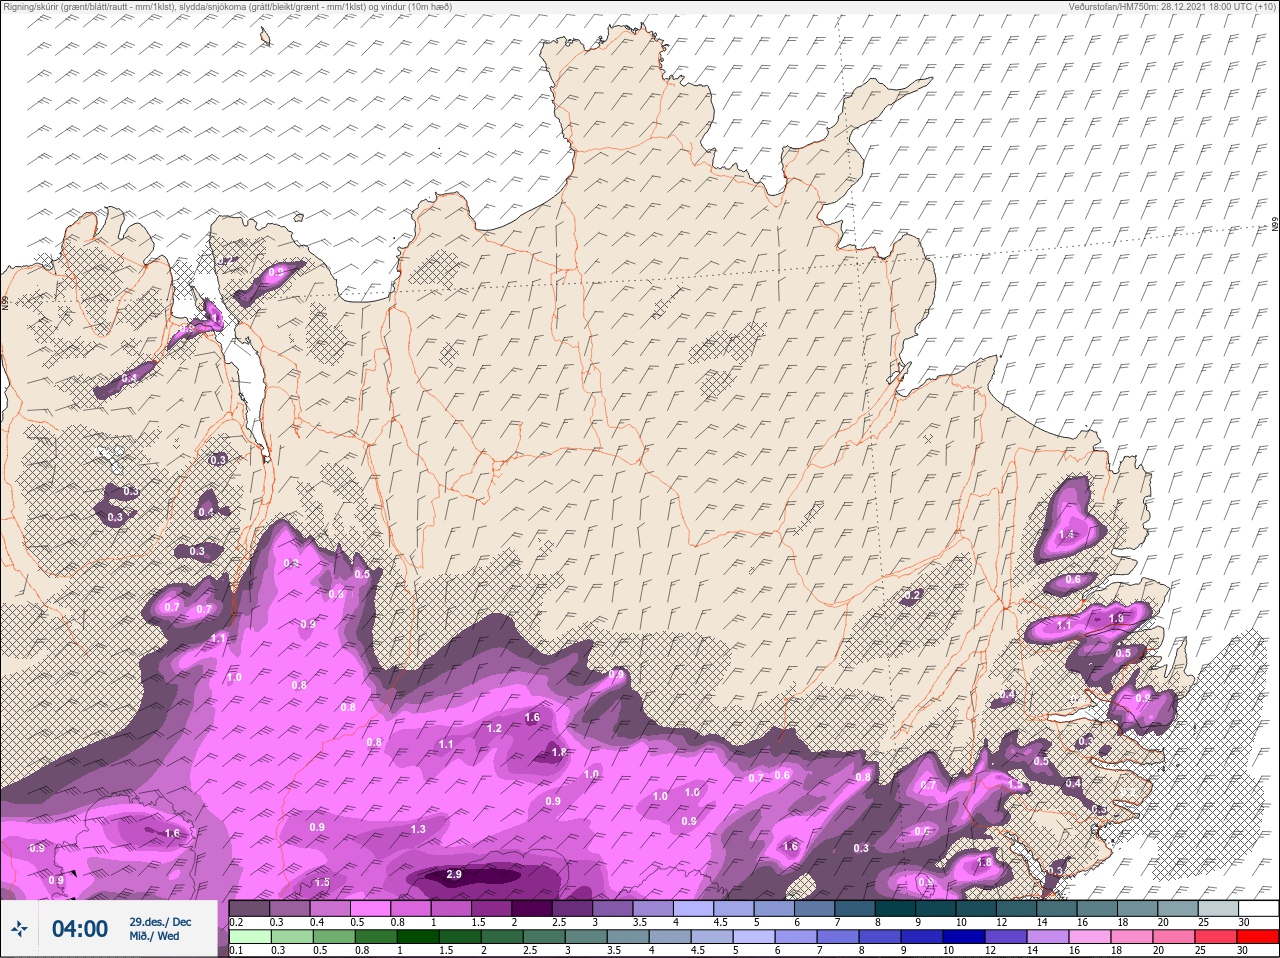
Task: Click the '1.3' precipitation value on the map
Action: click(418, 830)
